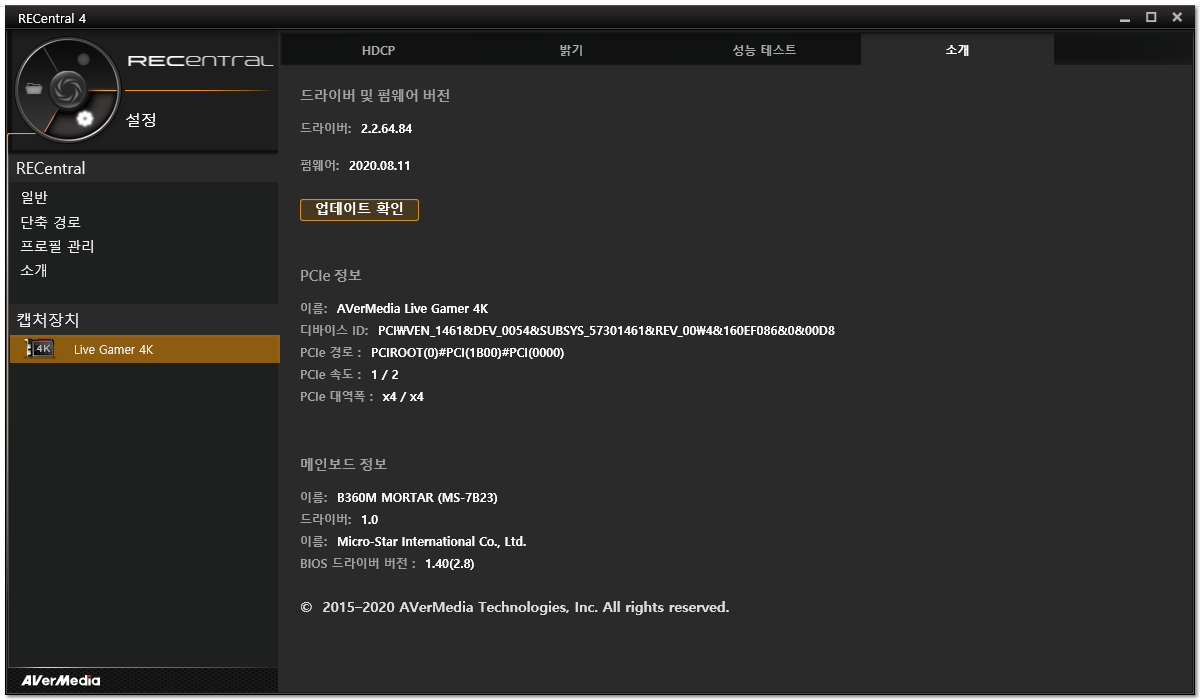Click PCIe bandwidth value x4 / x4

coord(403,397)
